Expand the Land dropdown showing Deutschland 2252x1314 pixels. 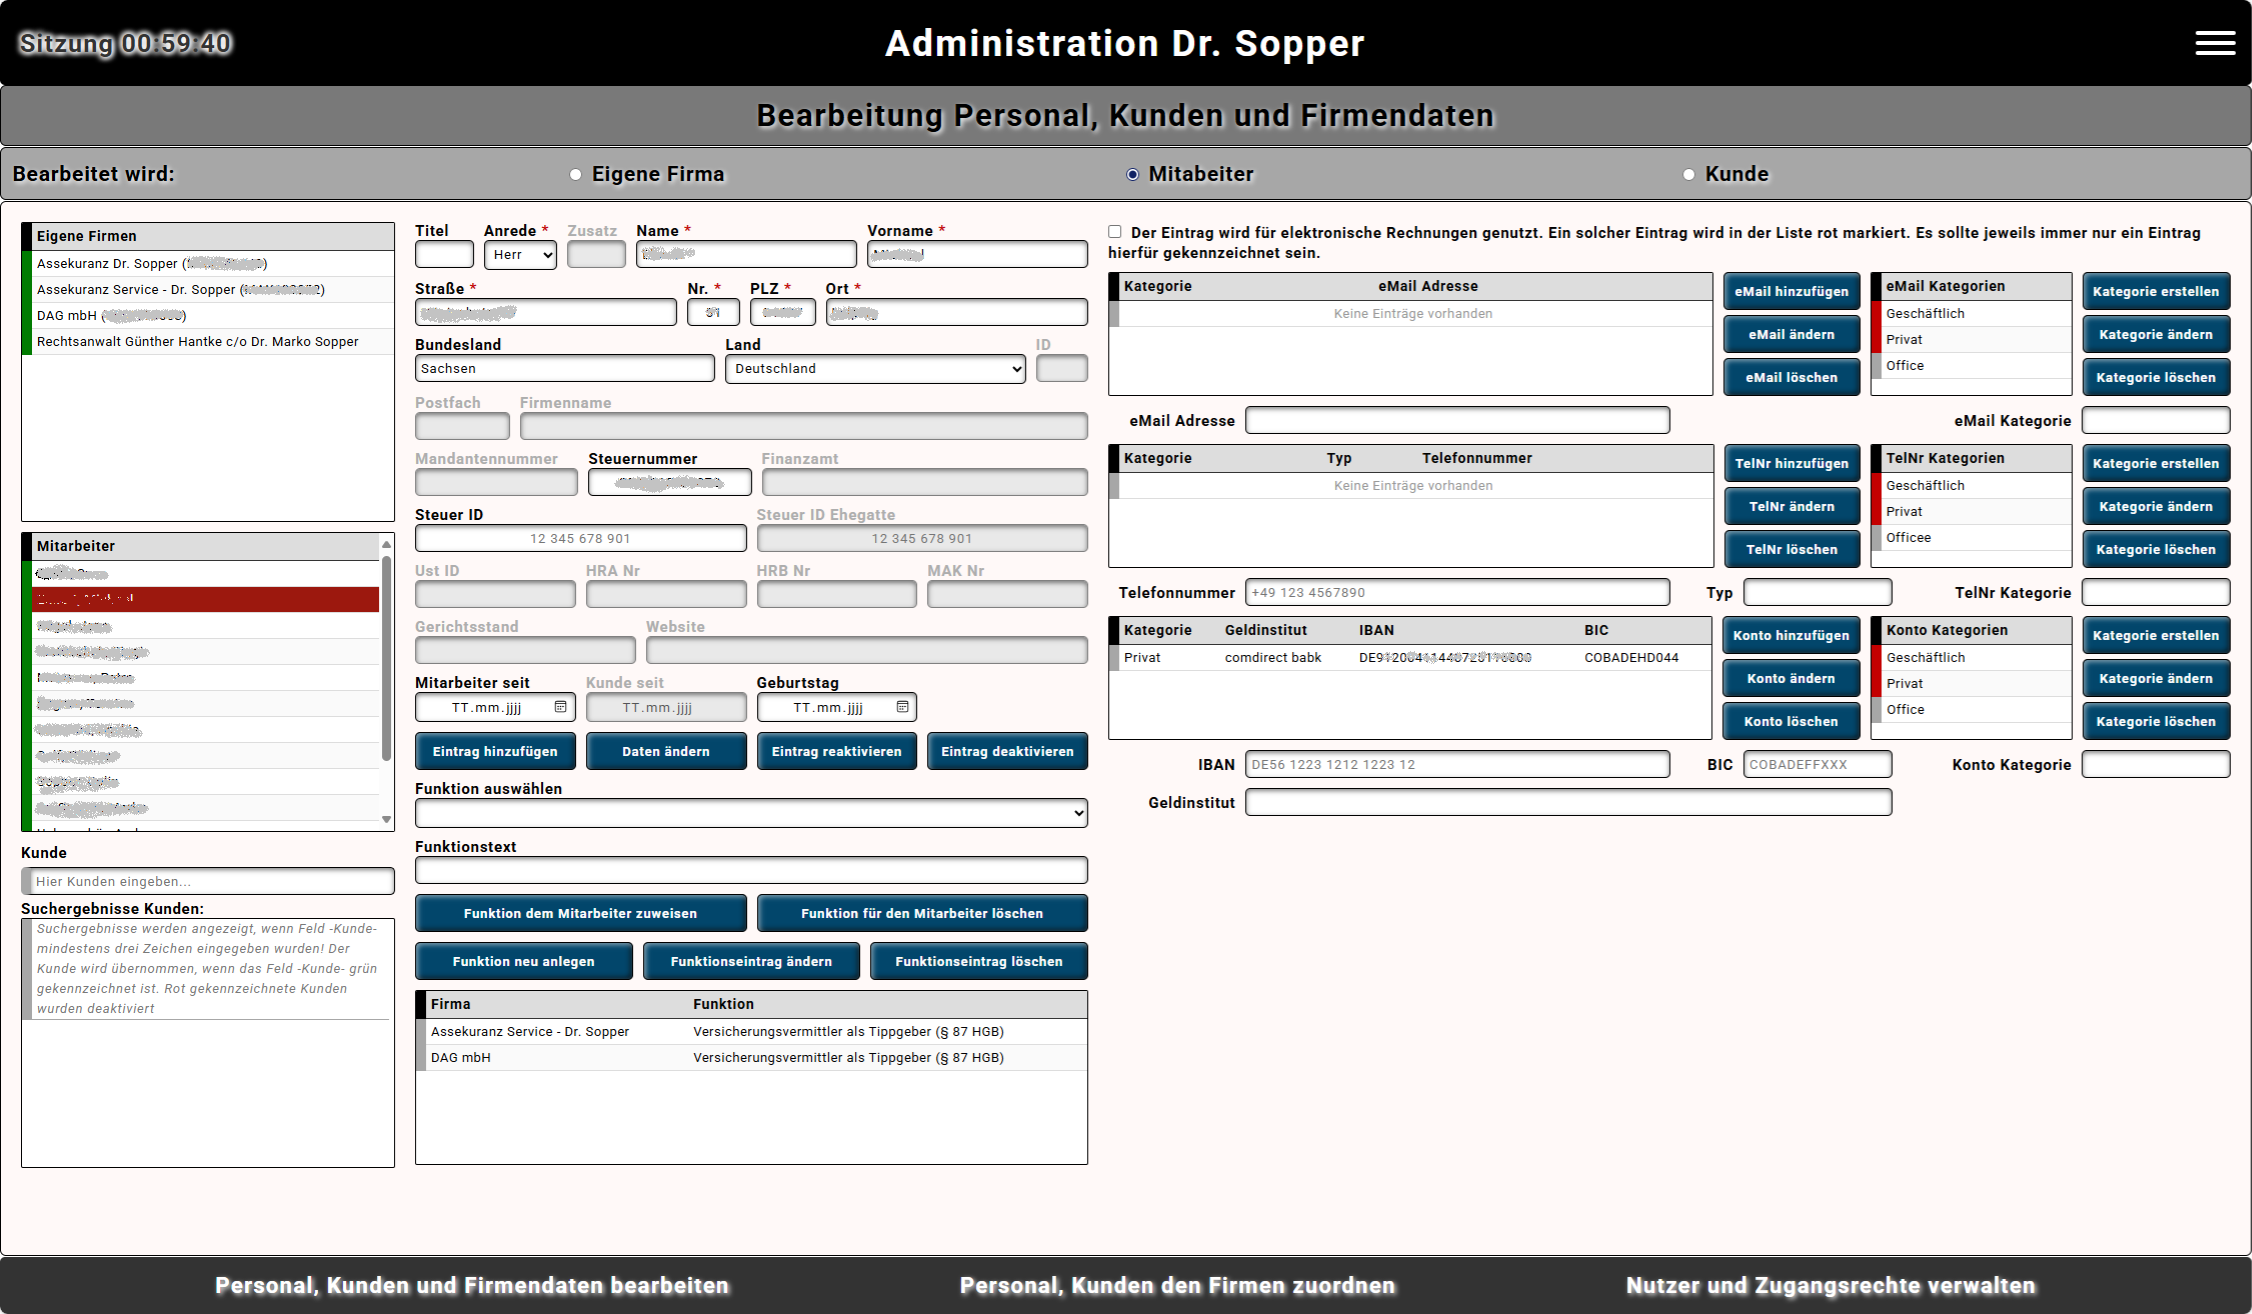point(874,369)
